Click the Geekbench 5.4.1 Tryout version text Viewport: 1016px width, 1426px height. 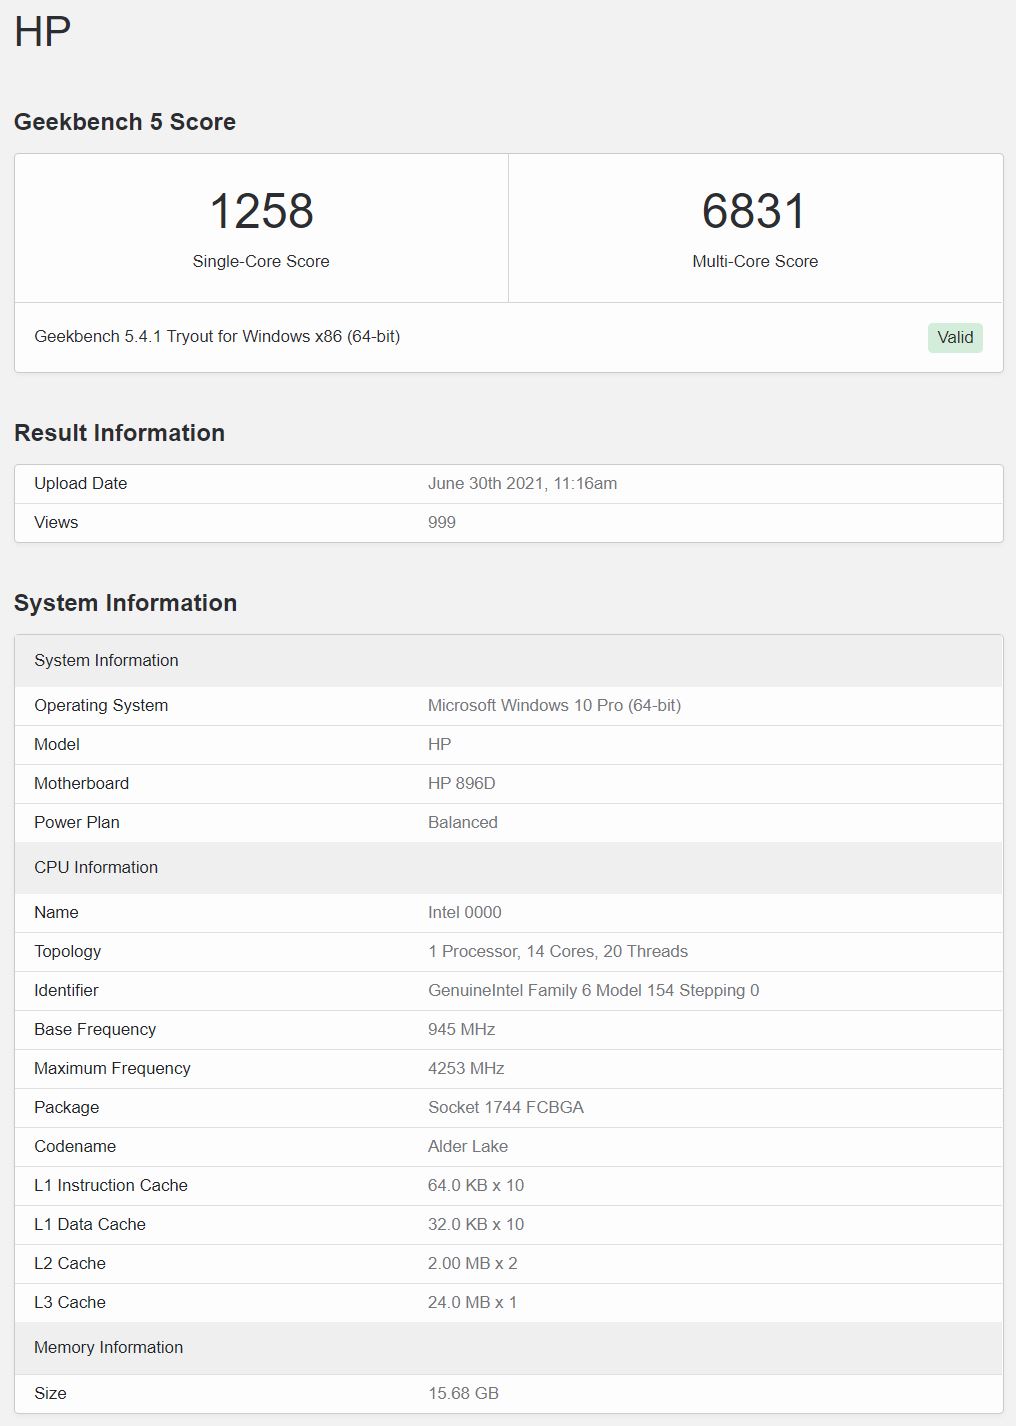tap(217, 336)
